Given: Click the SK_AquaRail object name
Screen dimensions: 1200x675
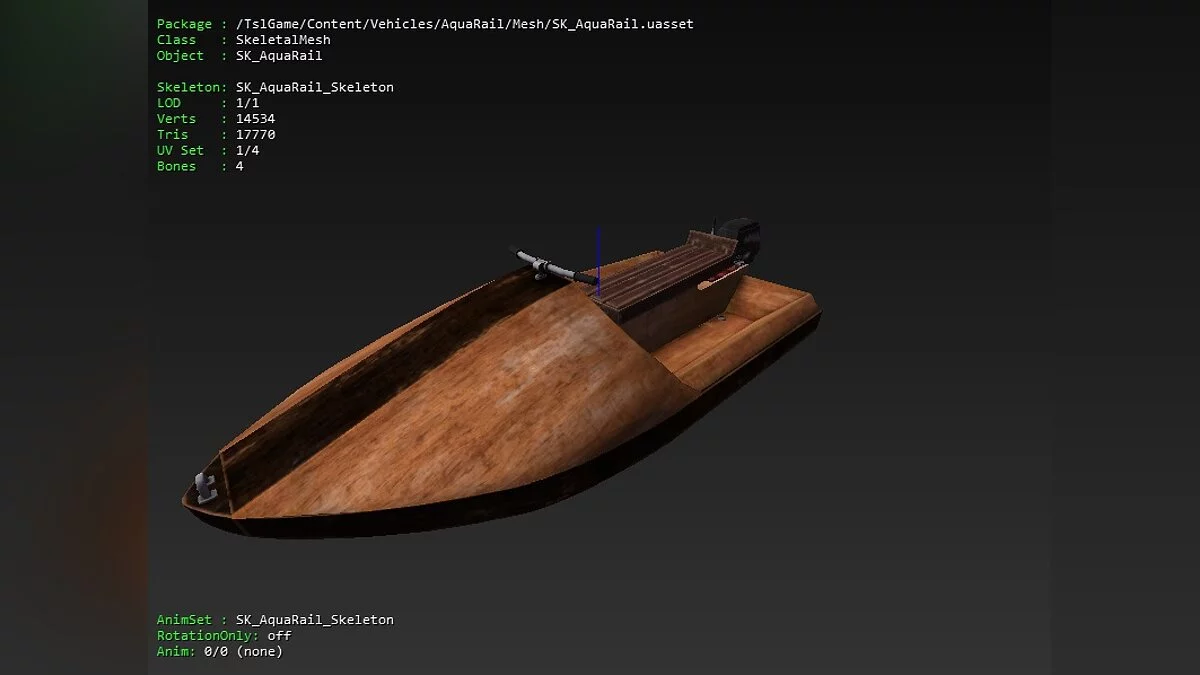Looking at the screenshot, I should click(278, 56).
